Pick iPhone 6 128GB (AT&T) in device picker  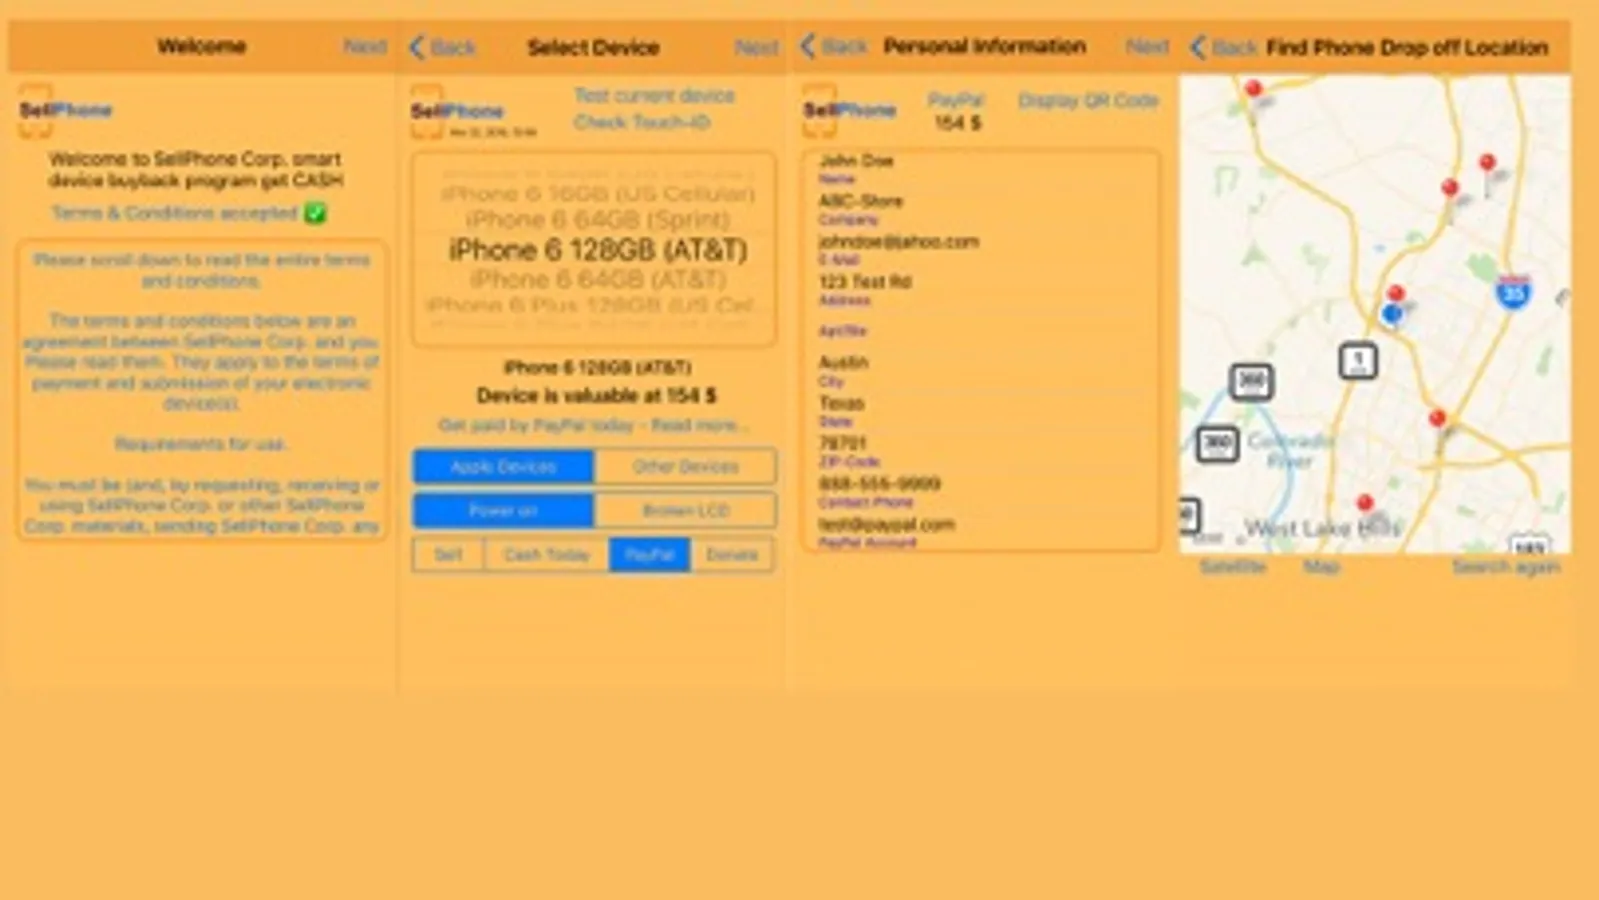597,250
